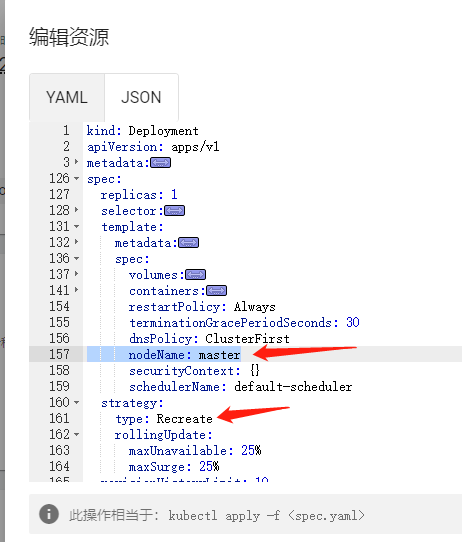The width and height of the screenshot is (462, 542).
Task: Collapse the strategy block at line 160
Action: click(76, 403)
